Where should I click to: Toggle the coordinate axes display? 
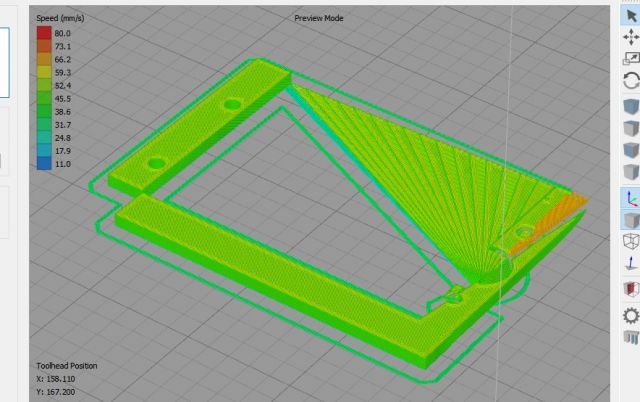(x=630, y=197)
